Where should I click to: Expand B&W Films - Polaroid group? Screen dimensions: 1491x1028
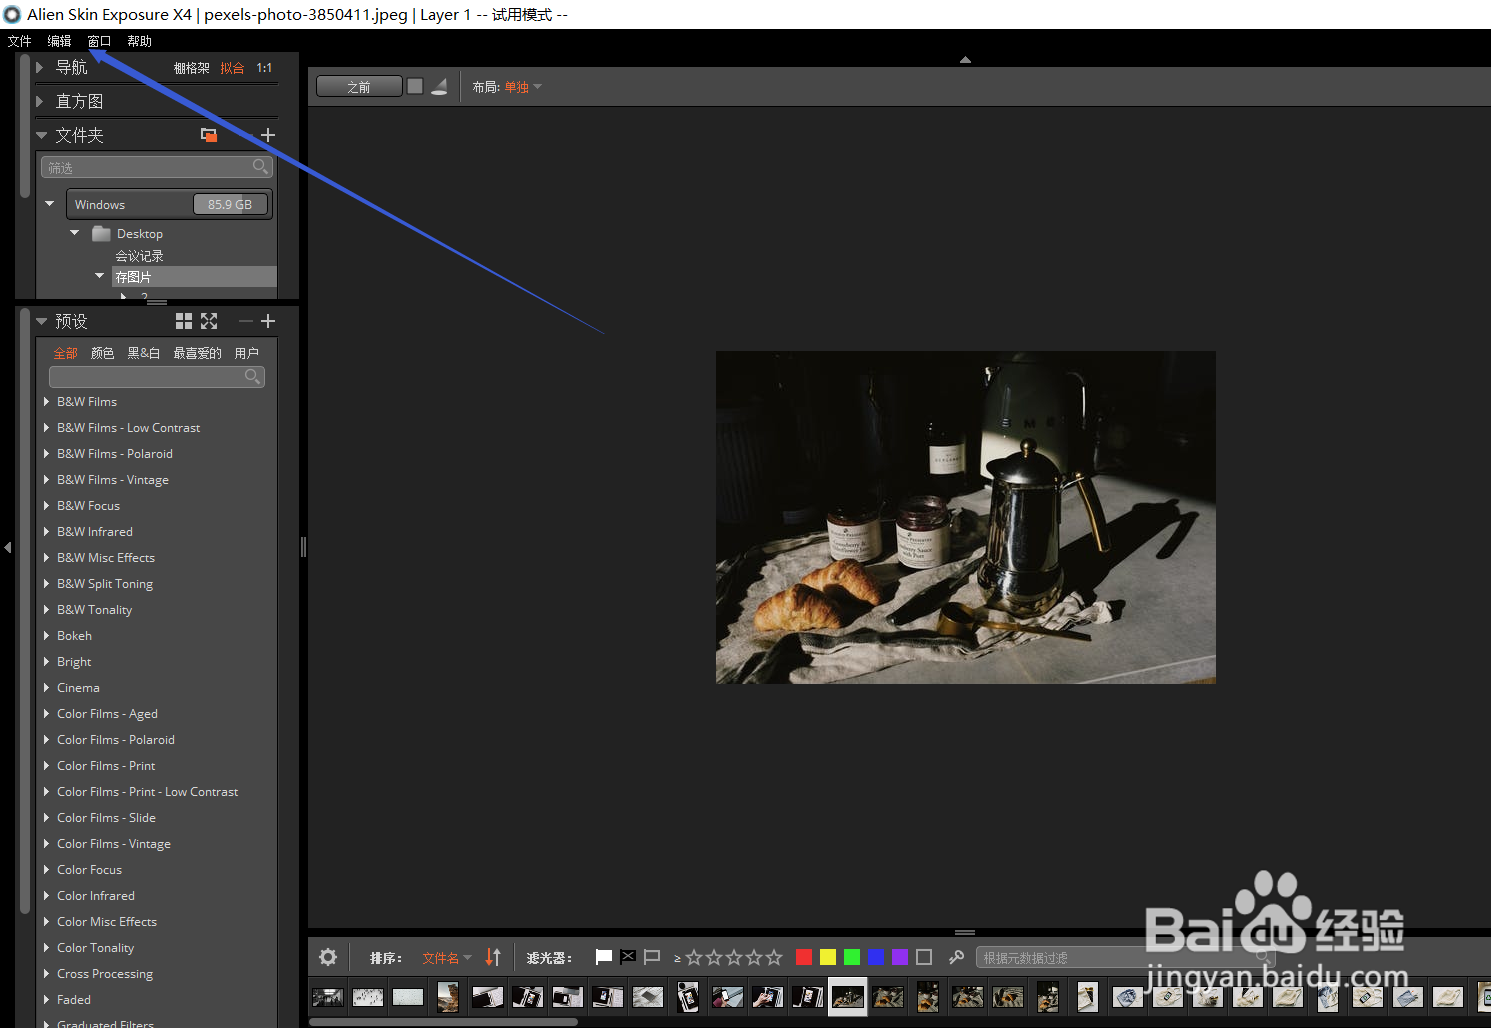point(47,453)
